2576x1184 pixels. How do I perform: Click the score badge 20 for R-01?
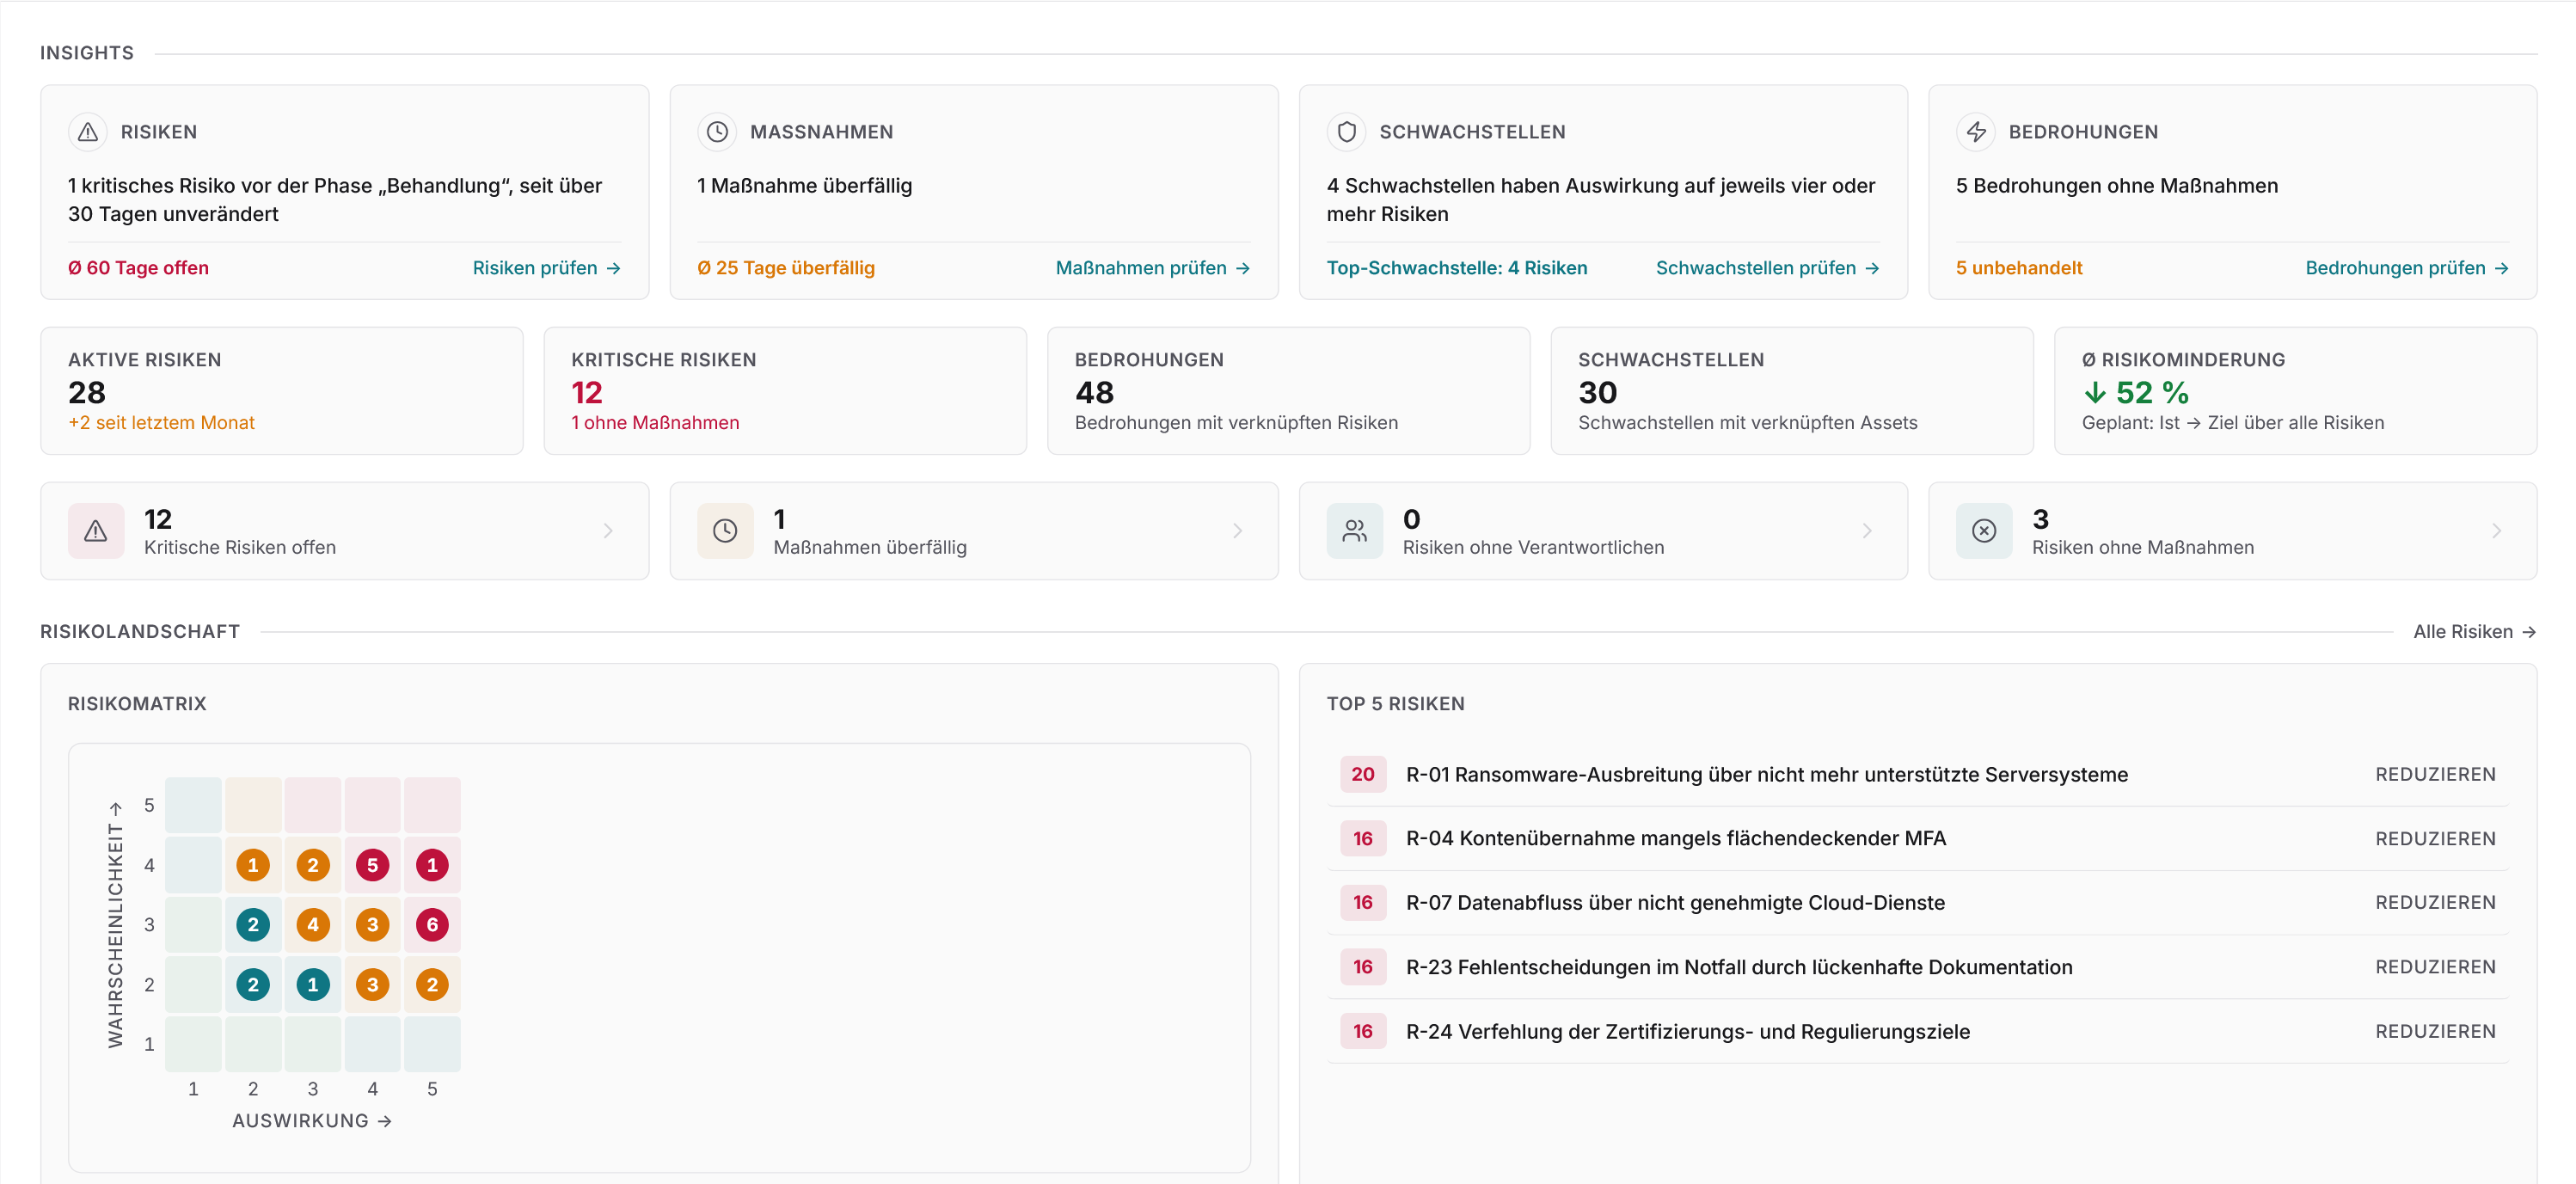pyautogui.click(x=1363, y=775)
